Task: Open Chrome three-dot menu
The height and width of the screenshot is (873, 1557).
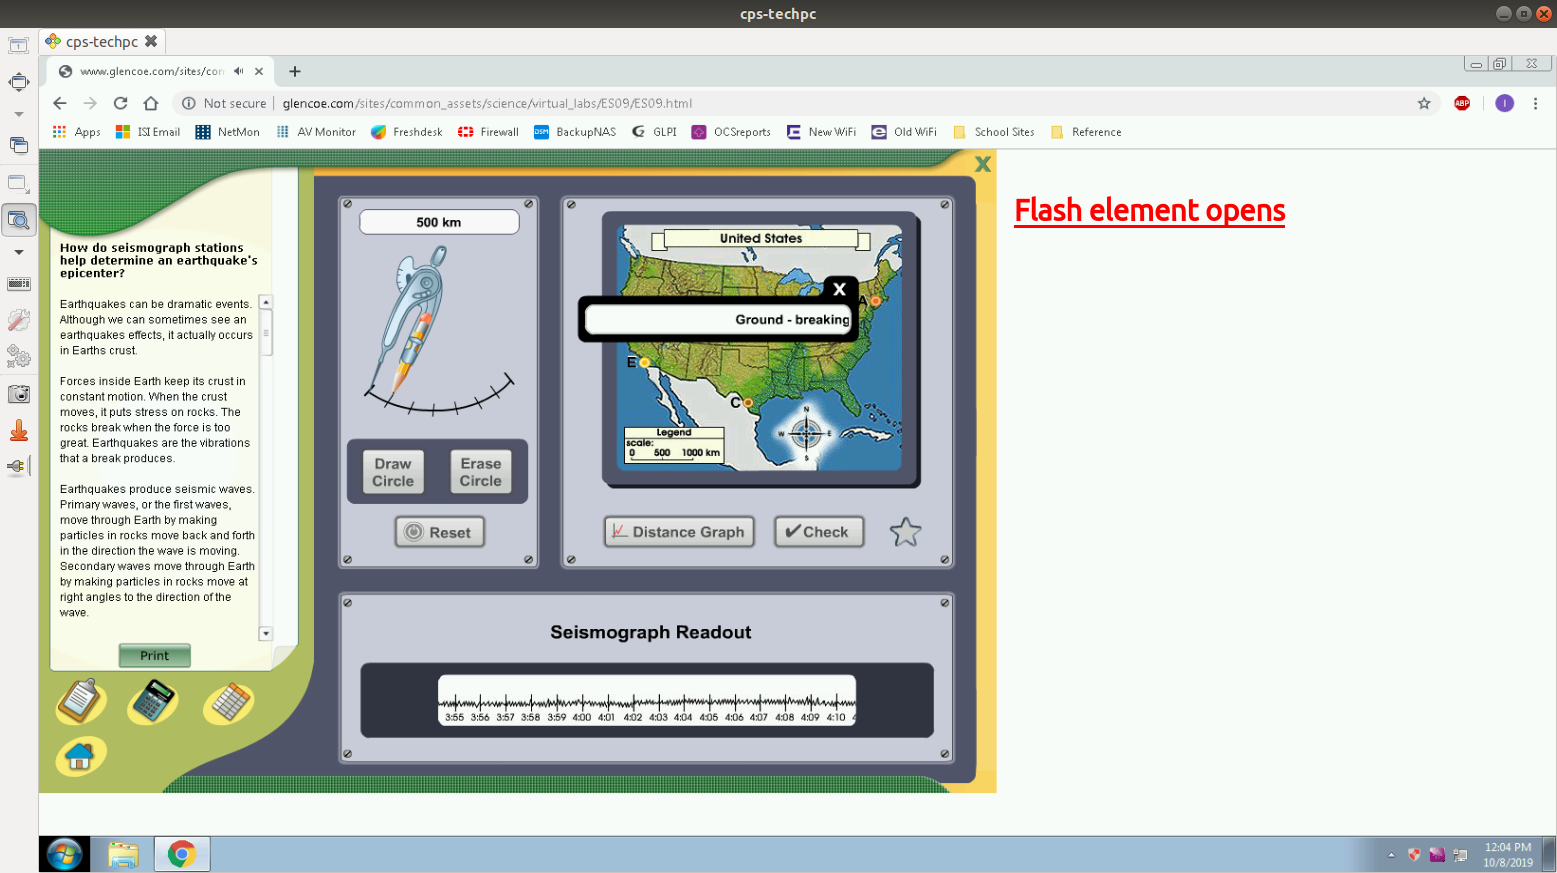Action: pos(1535,103)
